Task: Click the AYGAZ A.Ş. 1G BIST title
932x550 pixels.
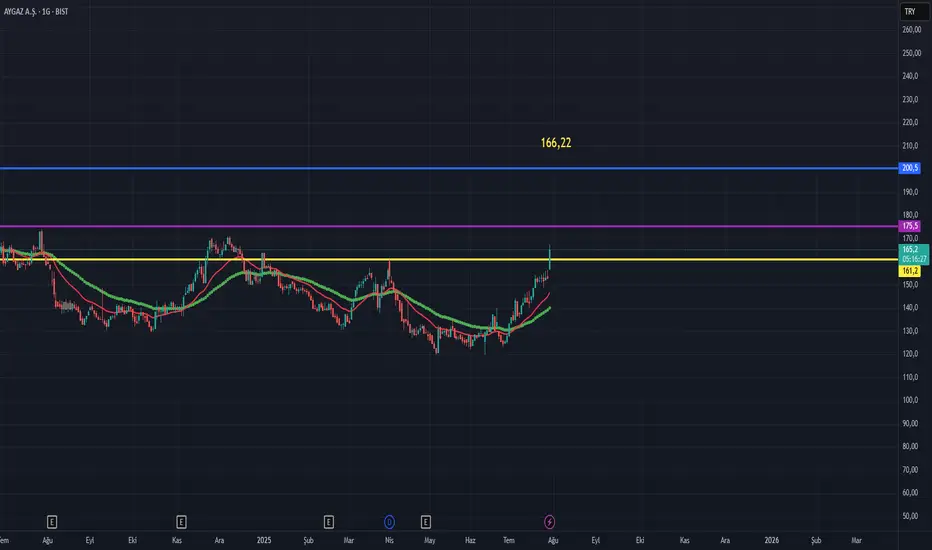Action: pos(36,11)
